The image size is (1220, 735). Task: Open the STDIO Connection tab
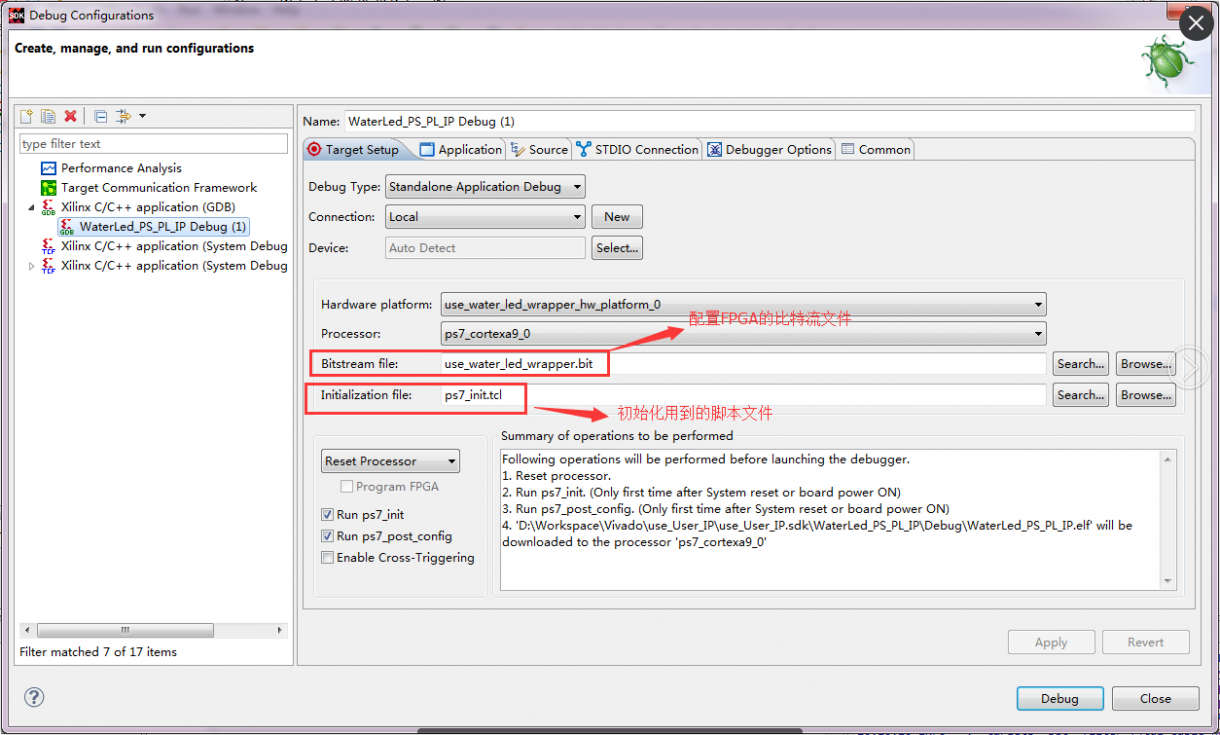tap(637, 149)
